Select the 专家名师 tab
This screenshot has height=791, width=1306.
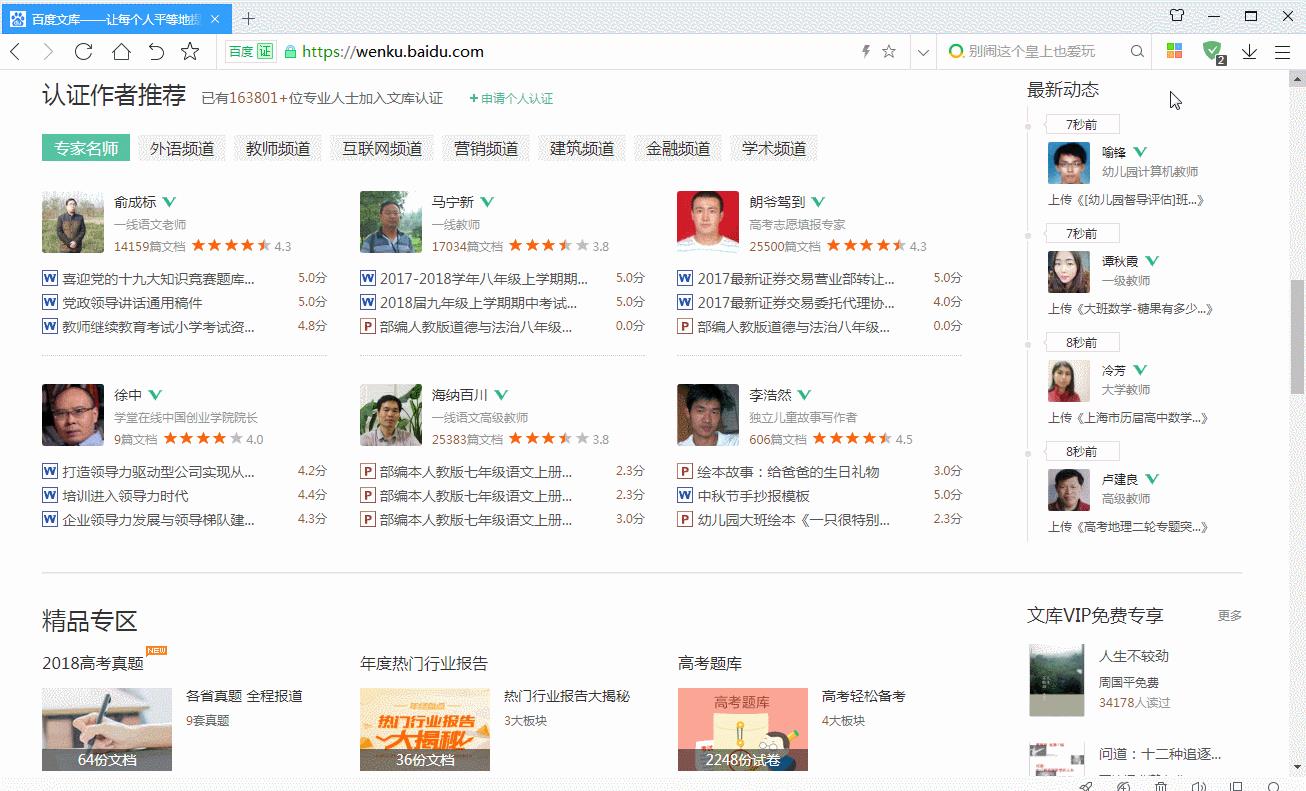pos(86,149)
